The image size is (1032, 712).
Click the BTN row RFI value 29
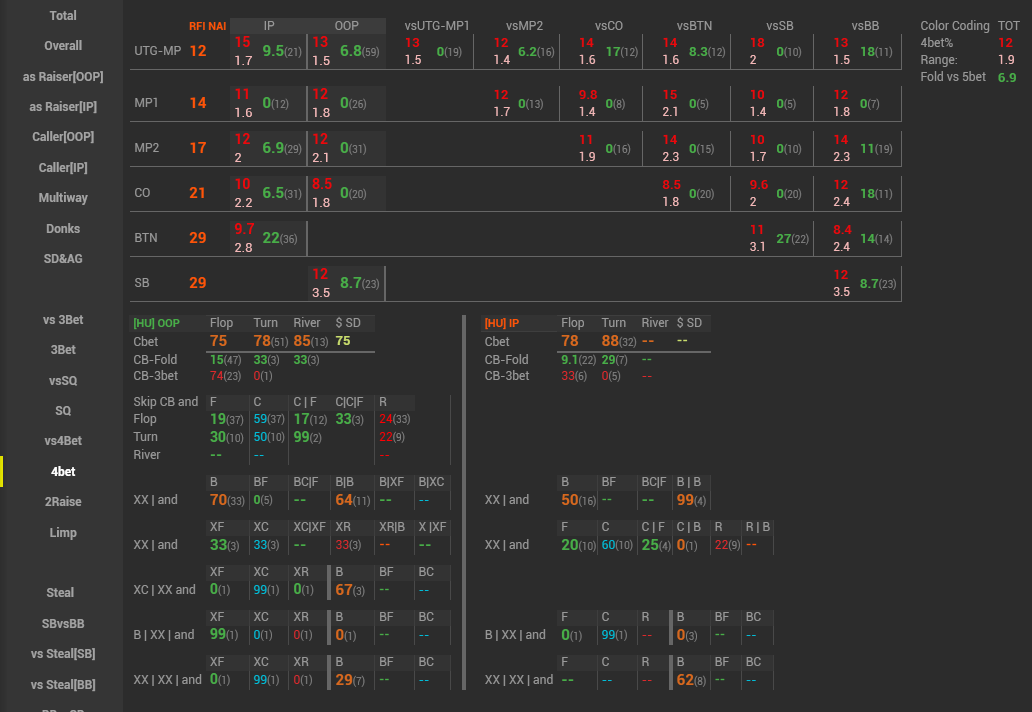point(198,238)
